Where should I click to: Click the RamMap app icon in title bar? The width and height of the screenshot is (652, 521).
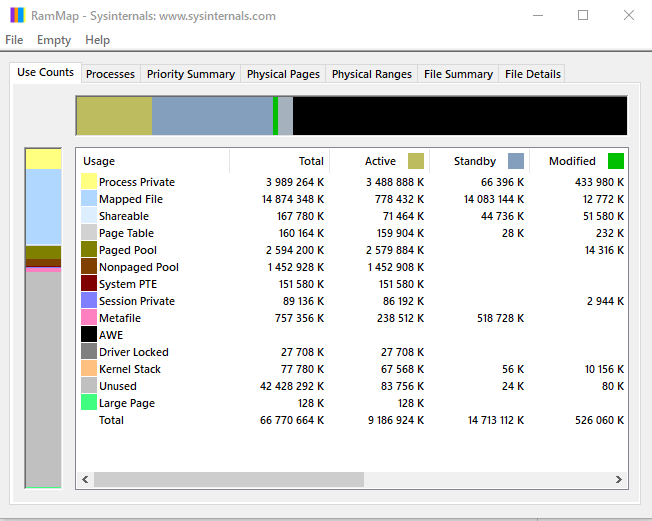pyautogui.click(x=17, y=16)
